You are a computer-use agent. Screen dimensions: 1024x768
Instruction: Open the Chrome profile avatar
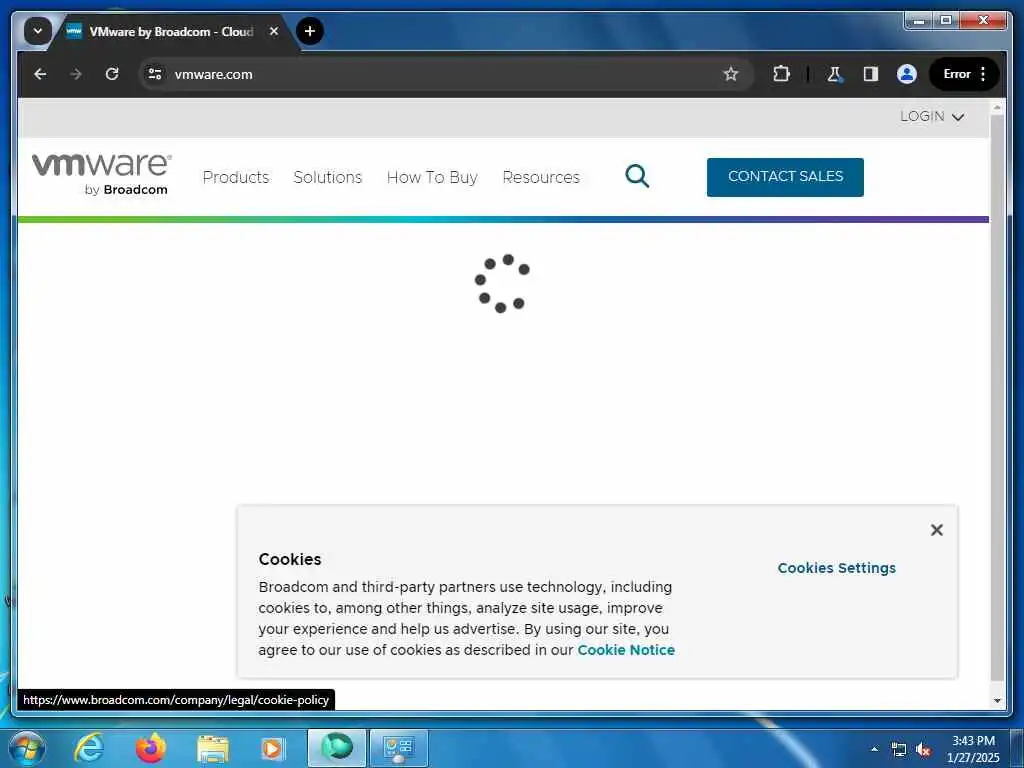point(906,74)
